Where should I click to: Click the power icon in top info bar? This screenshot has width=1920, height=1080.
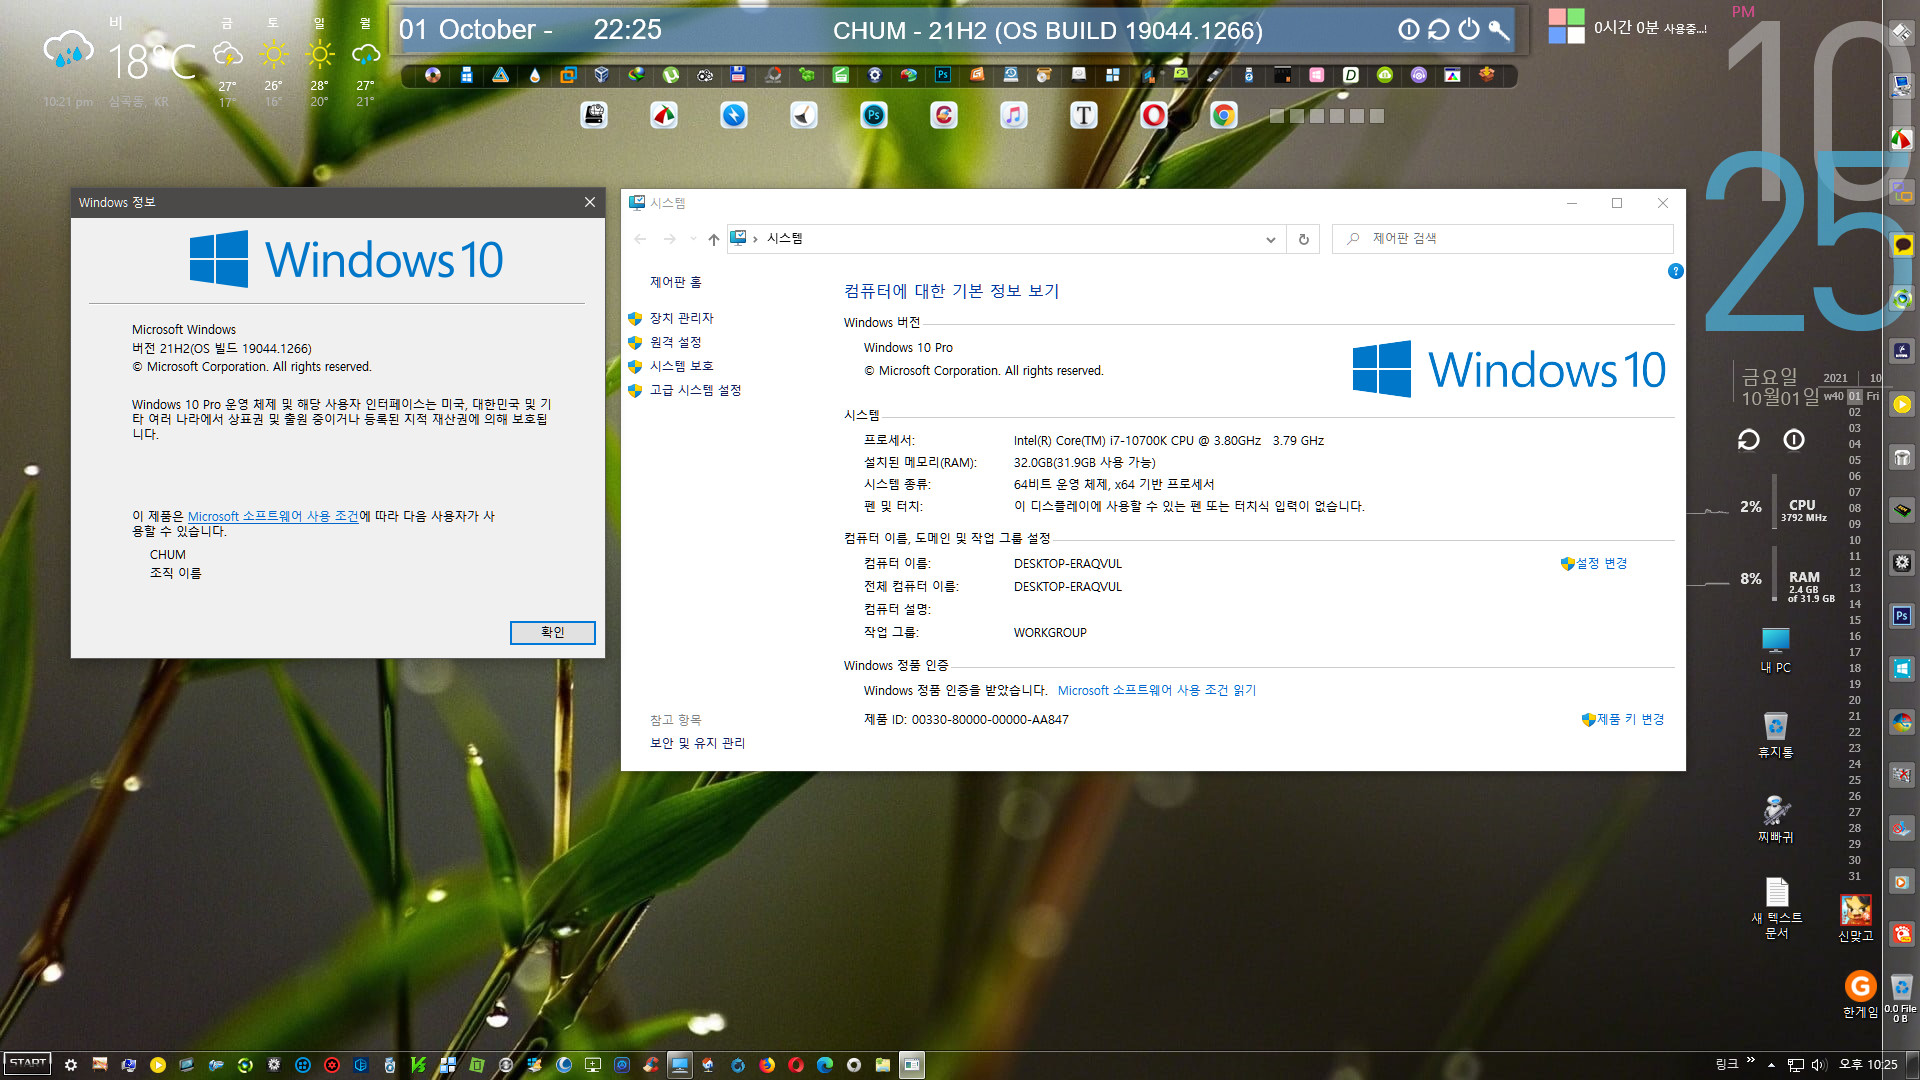pyautogui.click(x=1468, y=30)
